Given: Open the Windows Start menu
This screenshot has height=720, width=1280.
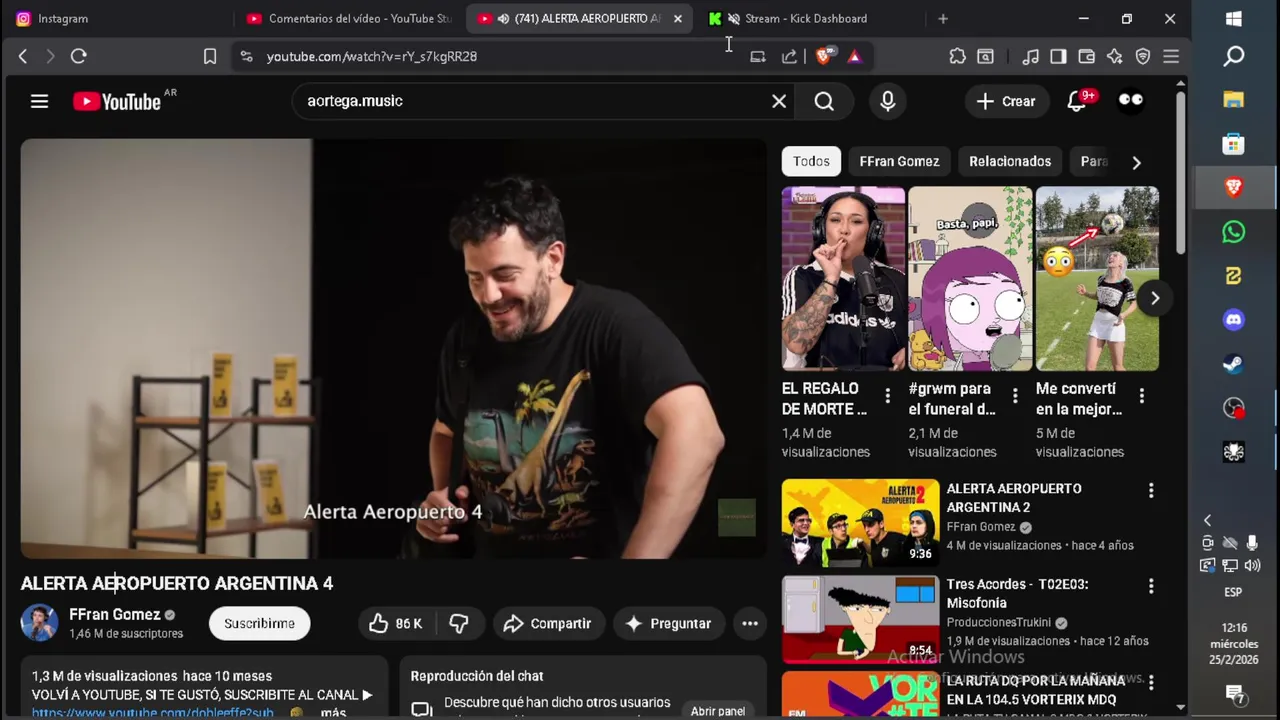Looking at the screenshot, I should pyautogui.click(x=1233, y=18).
